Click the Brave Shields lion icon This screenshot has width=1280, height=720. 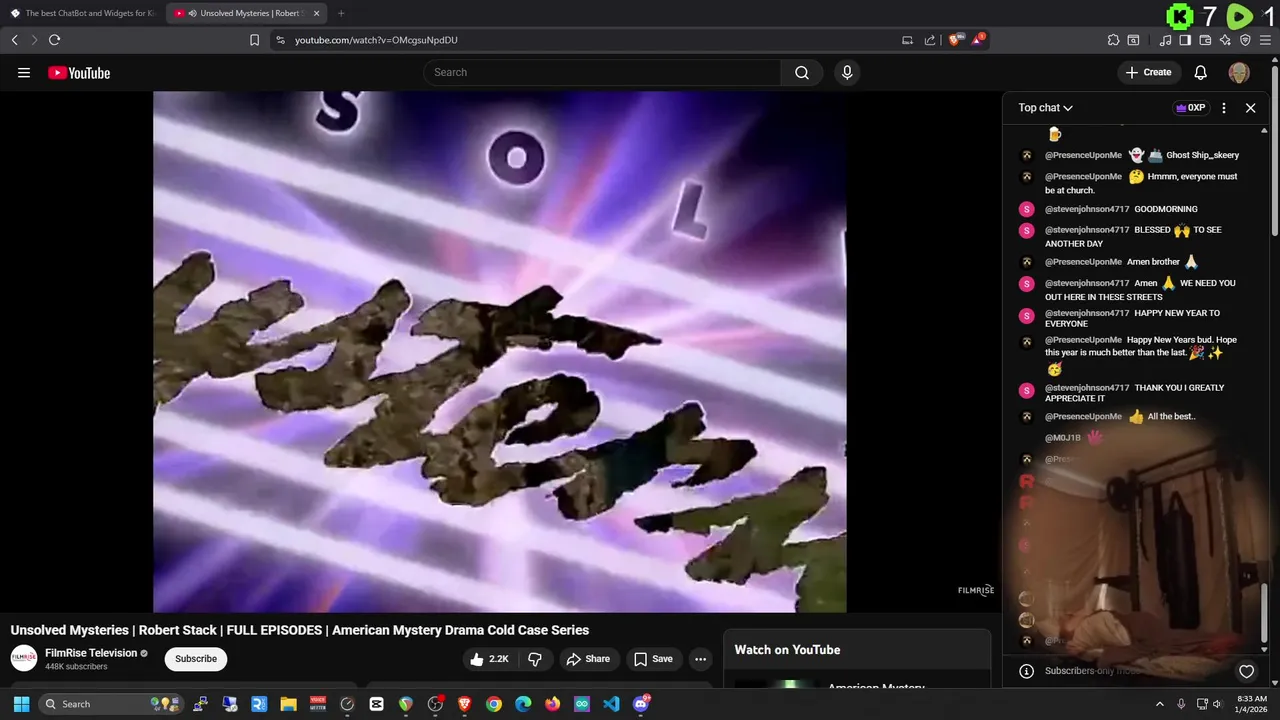tap(954, 40)
